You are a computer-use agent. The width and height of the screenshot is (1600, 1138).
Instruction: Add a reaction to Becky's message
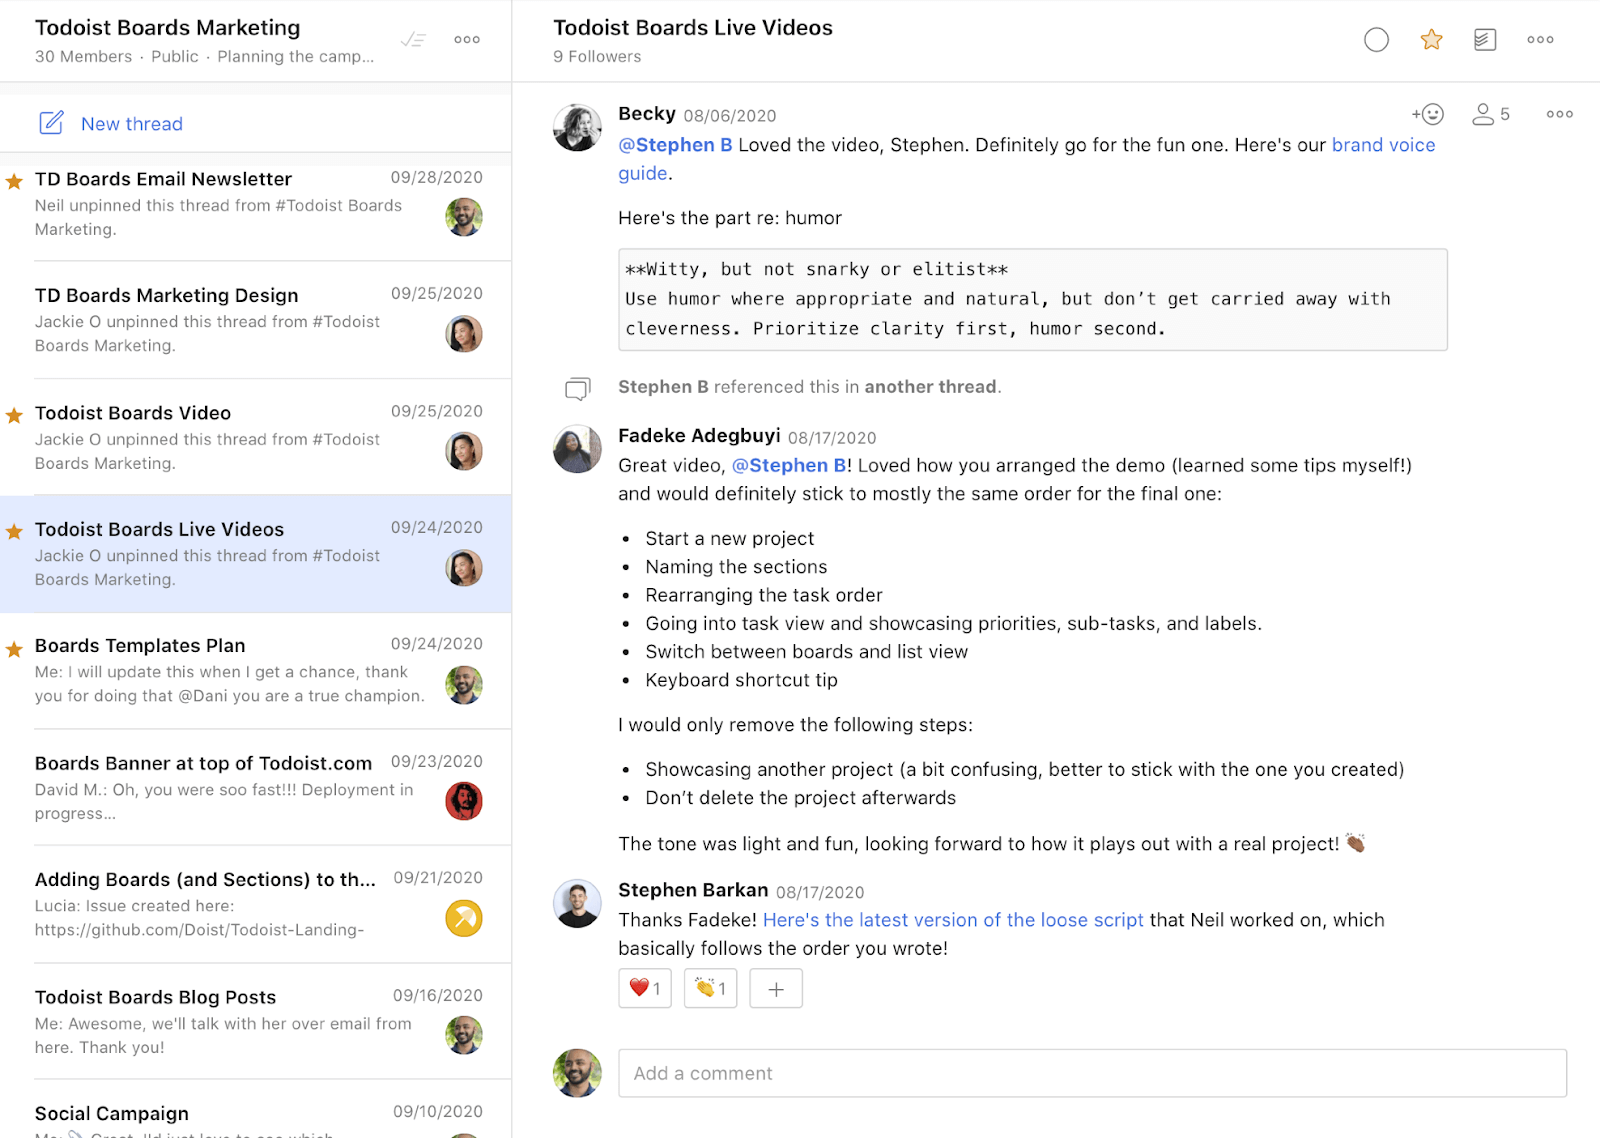coord(1428,114)
